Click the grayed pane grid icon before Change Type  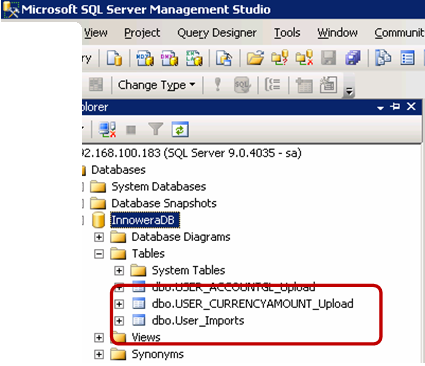pos(96,85)
